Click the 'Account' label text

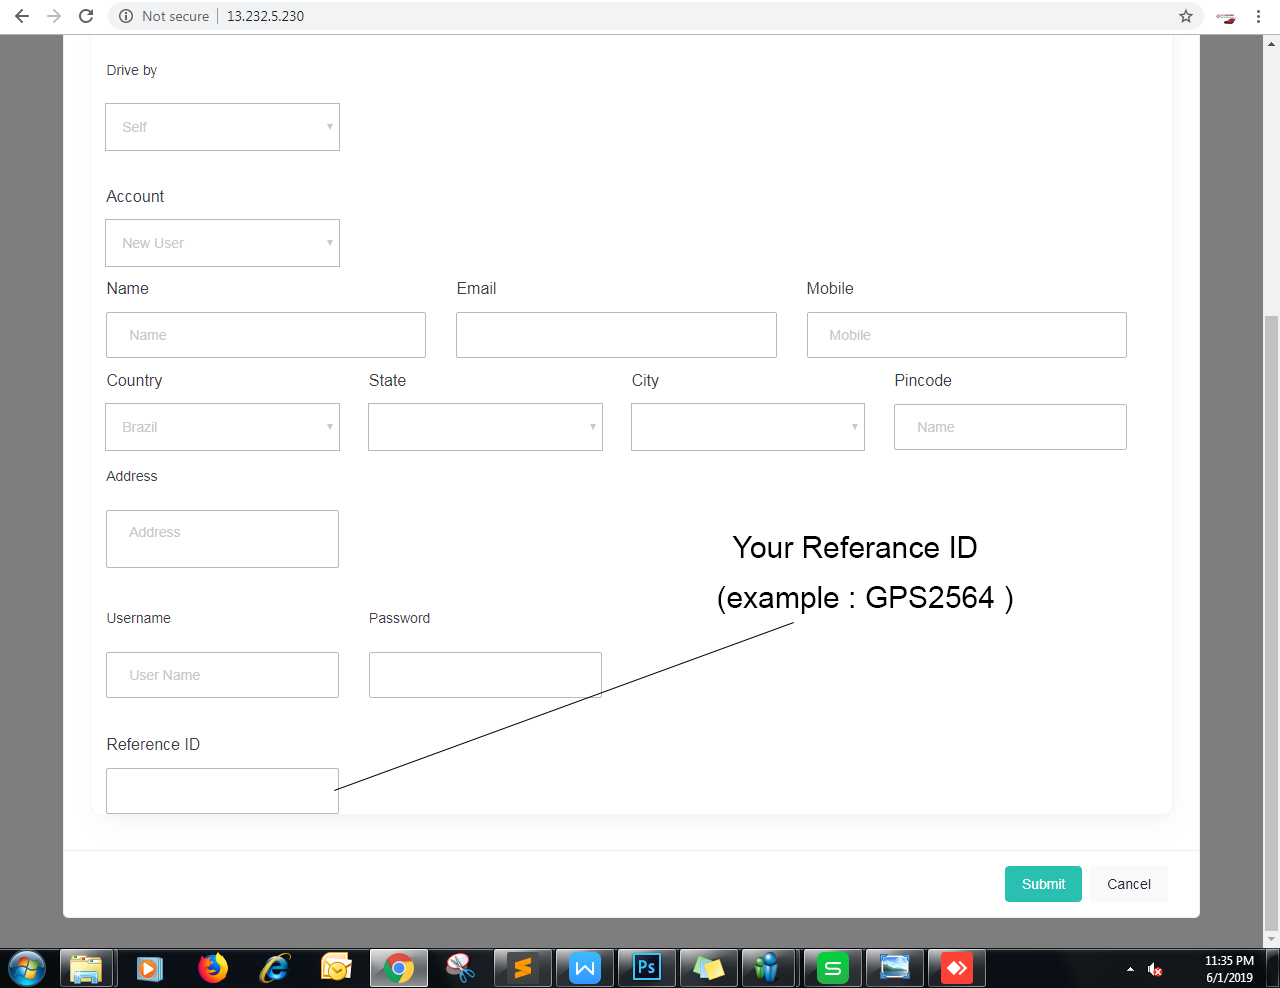click(135, 196)
